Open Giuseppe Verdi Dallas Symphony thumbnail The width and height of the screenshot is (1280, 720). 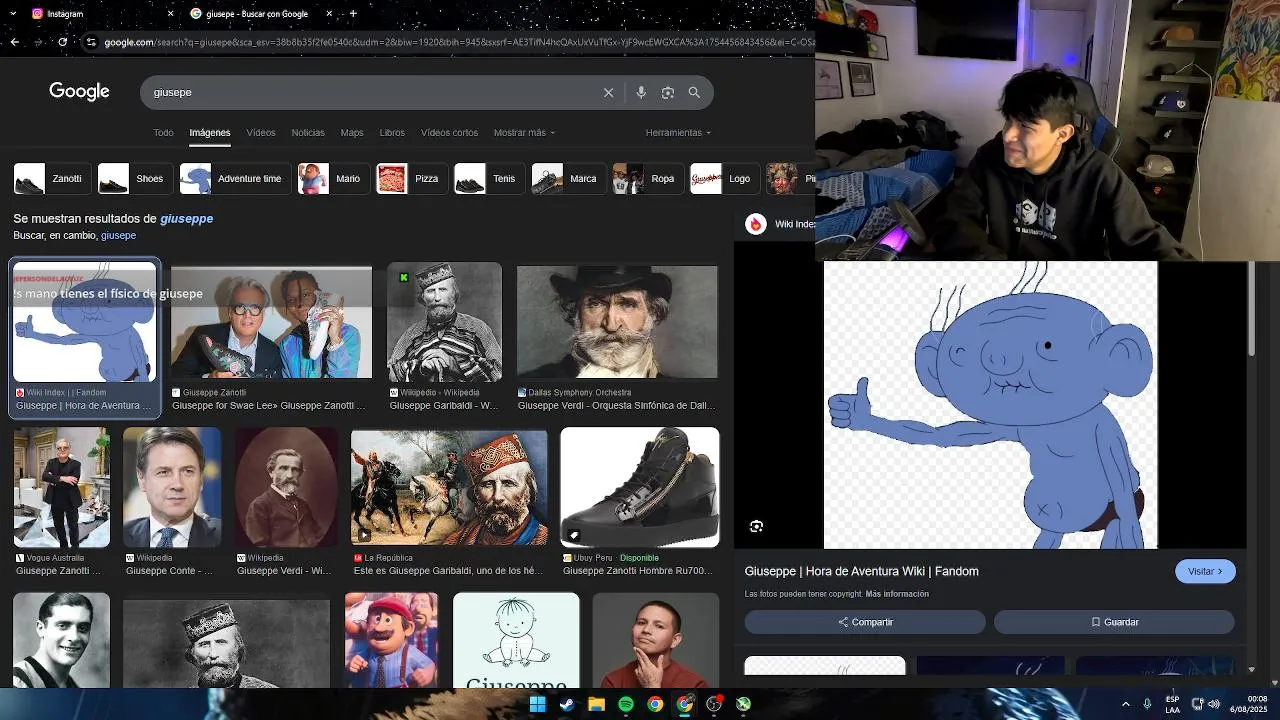(617, 323)
